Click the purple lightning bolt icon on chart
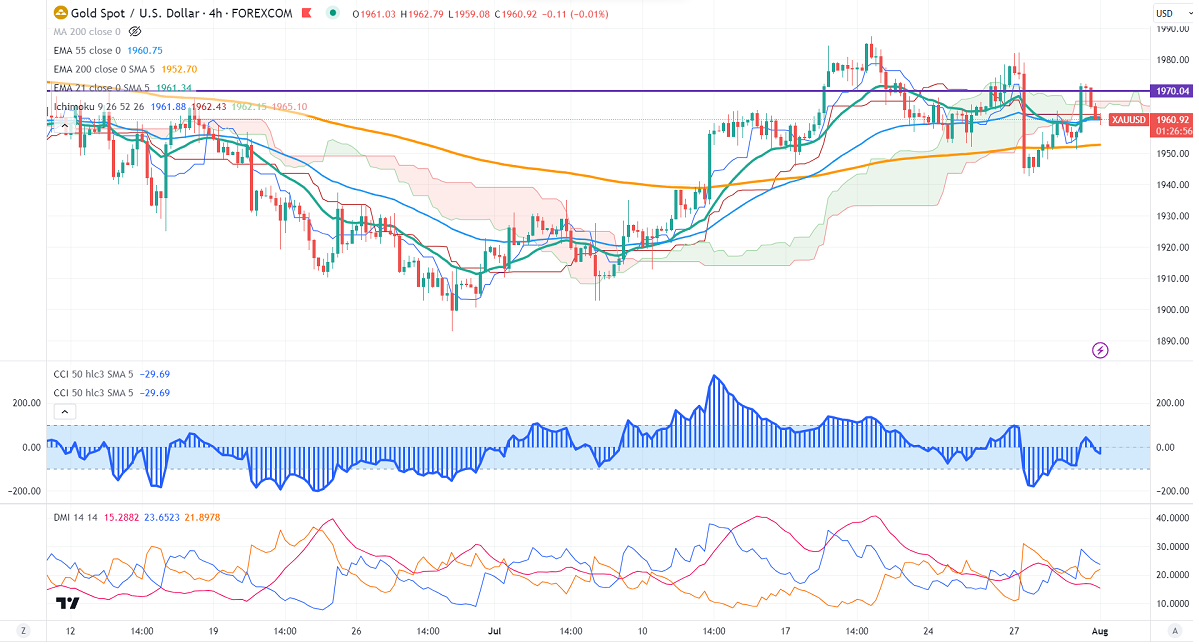The width and height of the screenshot is (1199, 644). 1100,350
